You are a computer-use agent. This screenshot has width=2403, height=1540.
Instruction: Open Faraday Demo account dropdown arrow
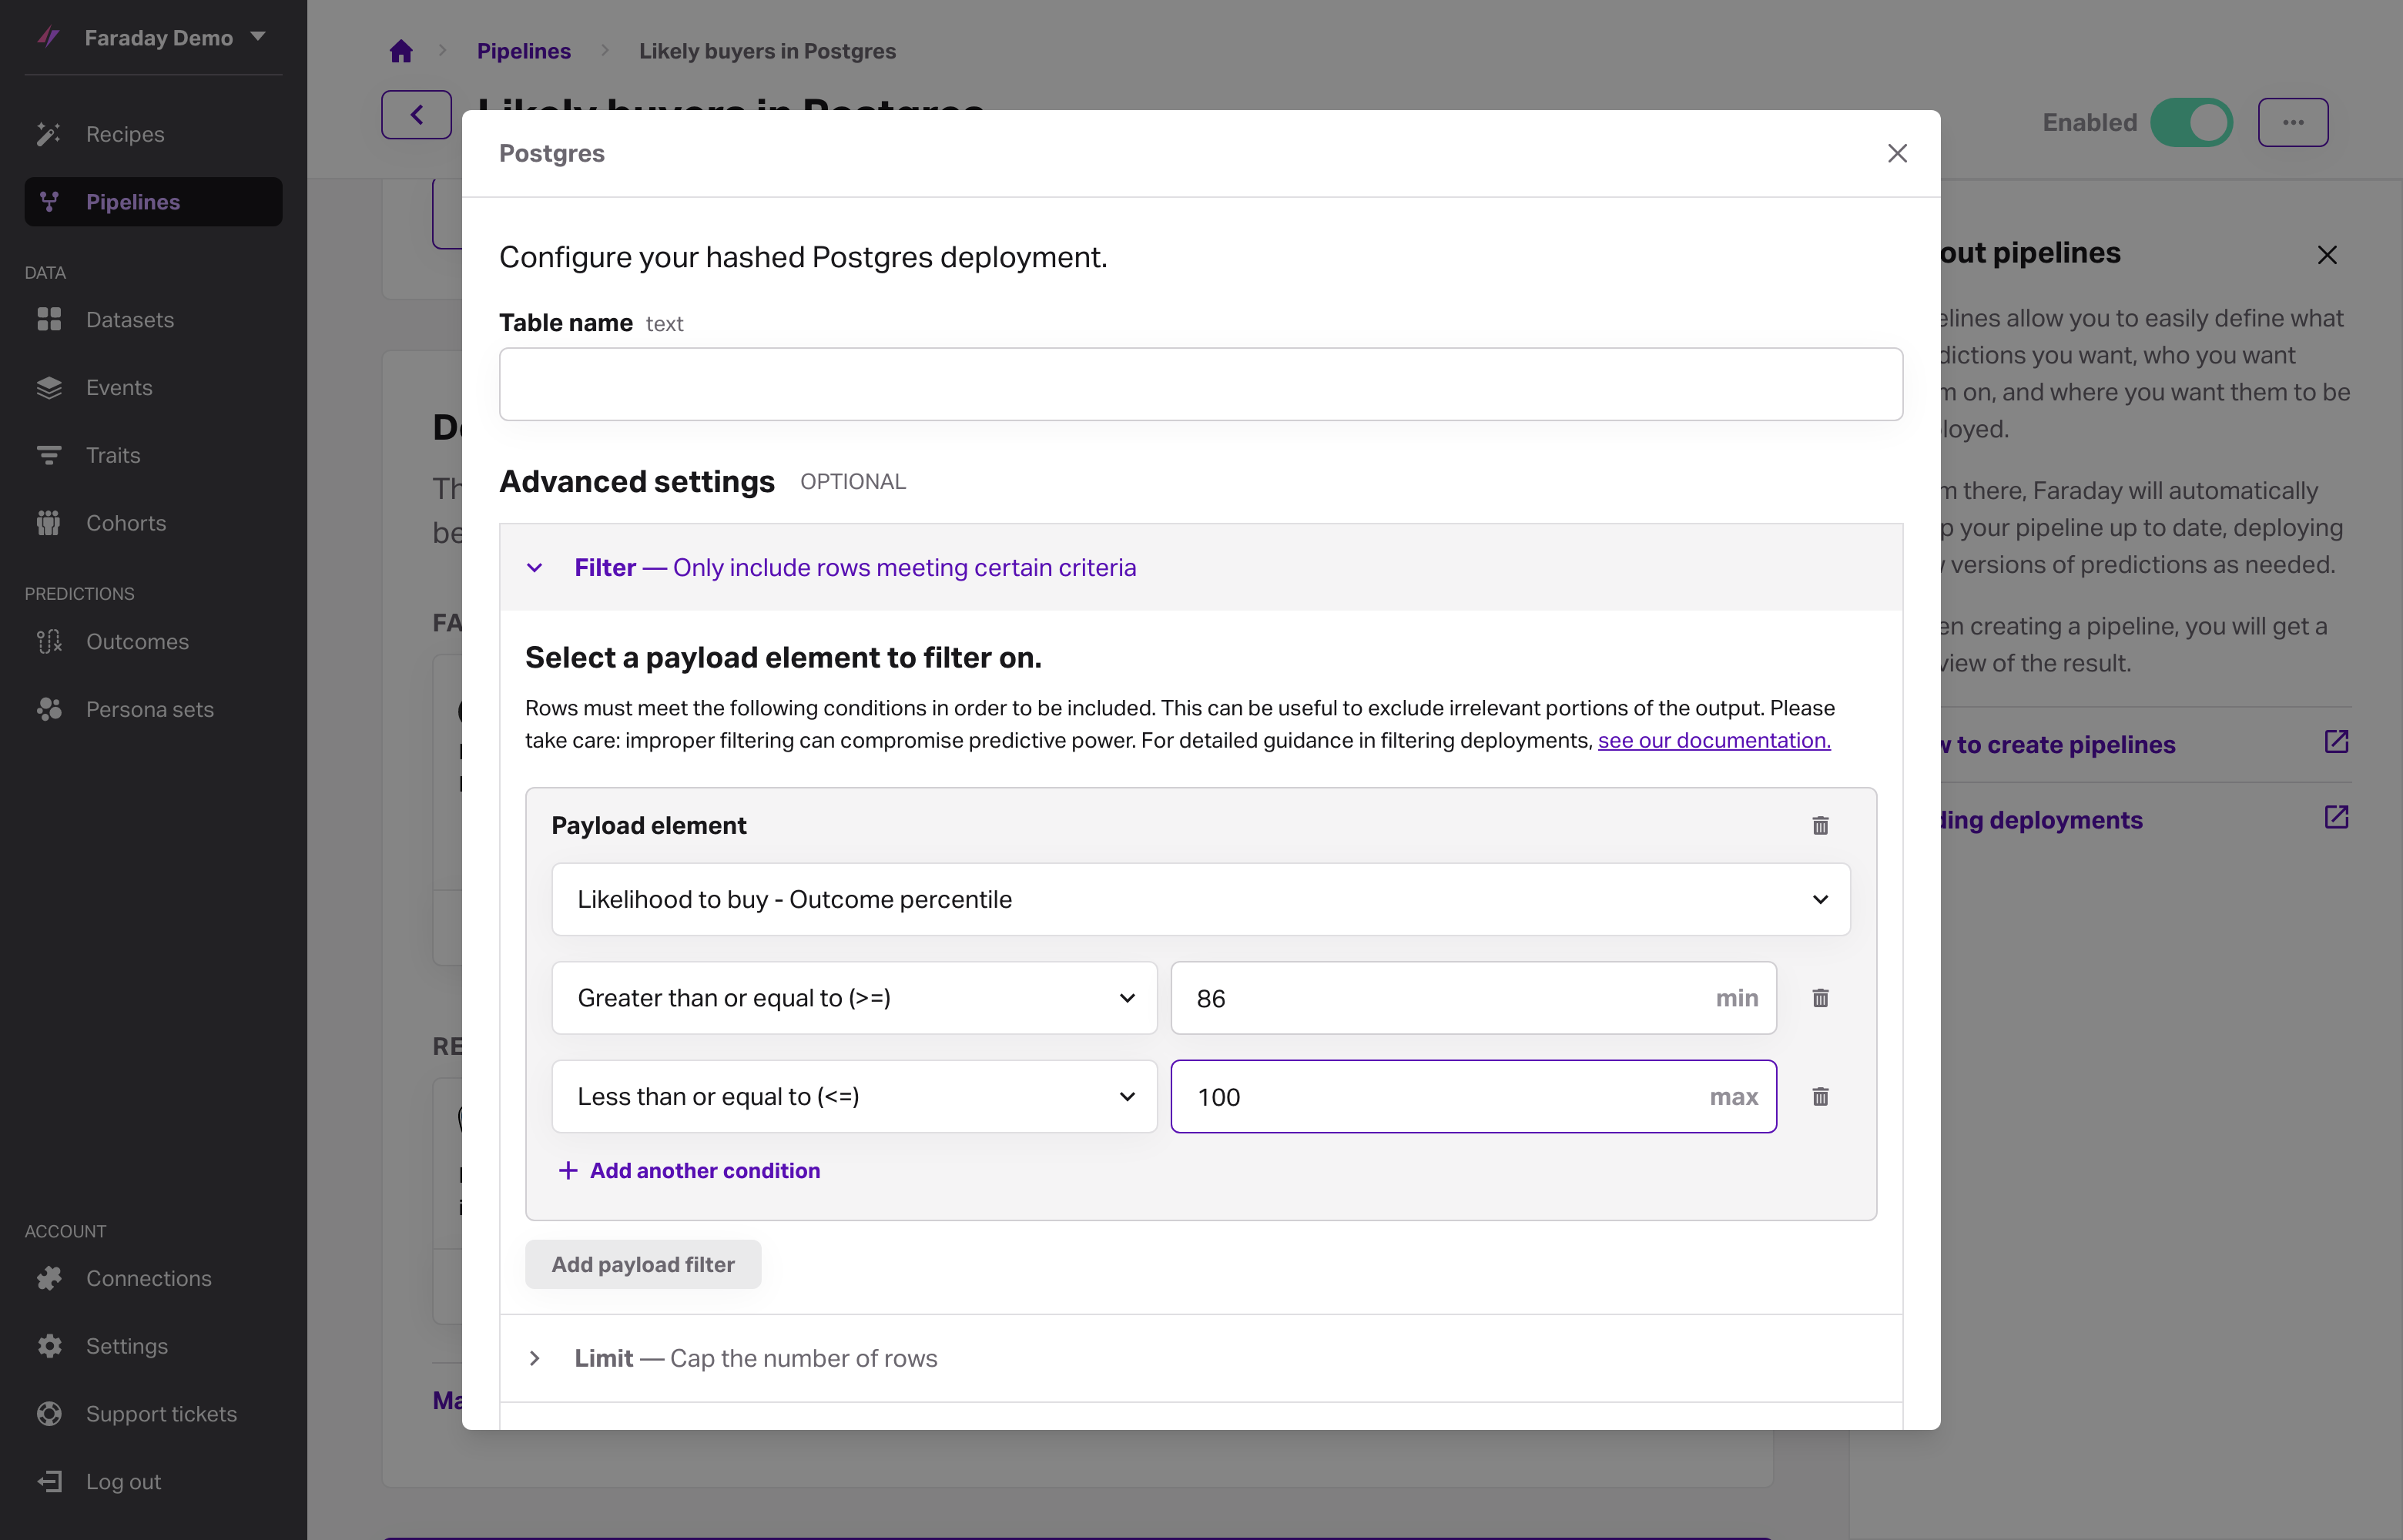[x=258, y=36]
